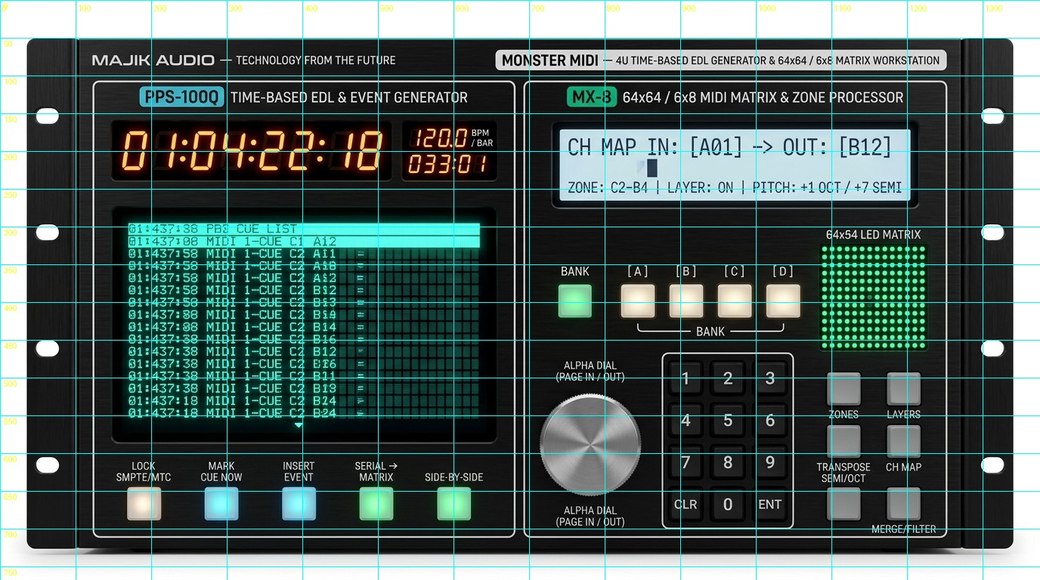Click the gray LAYERS button
This screenshot has width=1040, height=580.
(903, 390)
